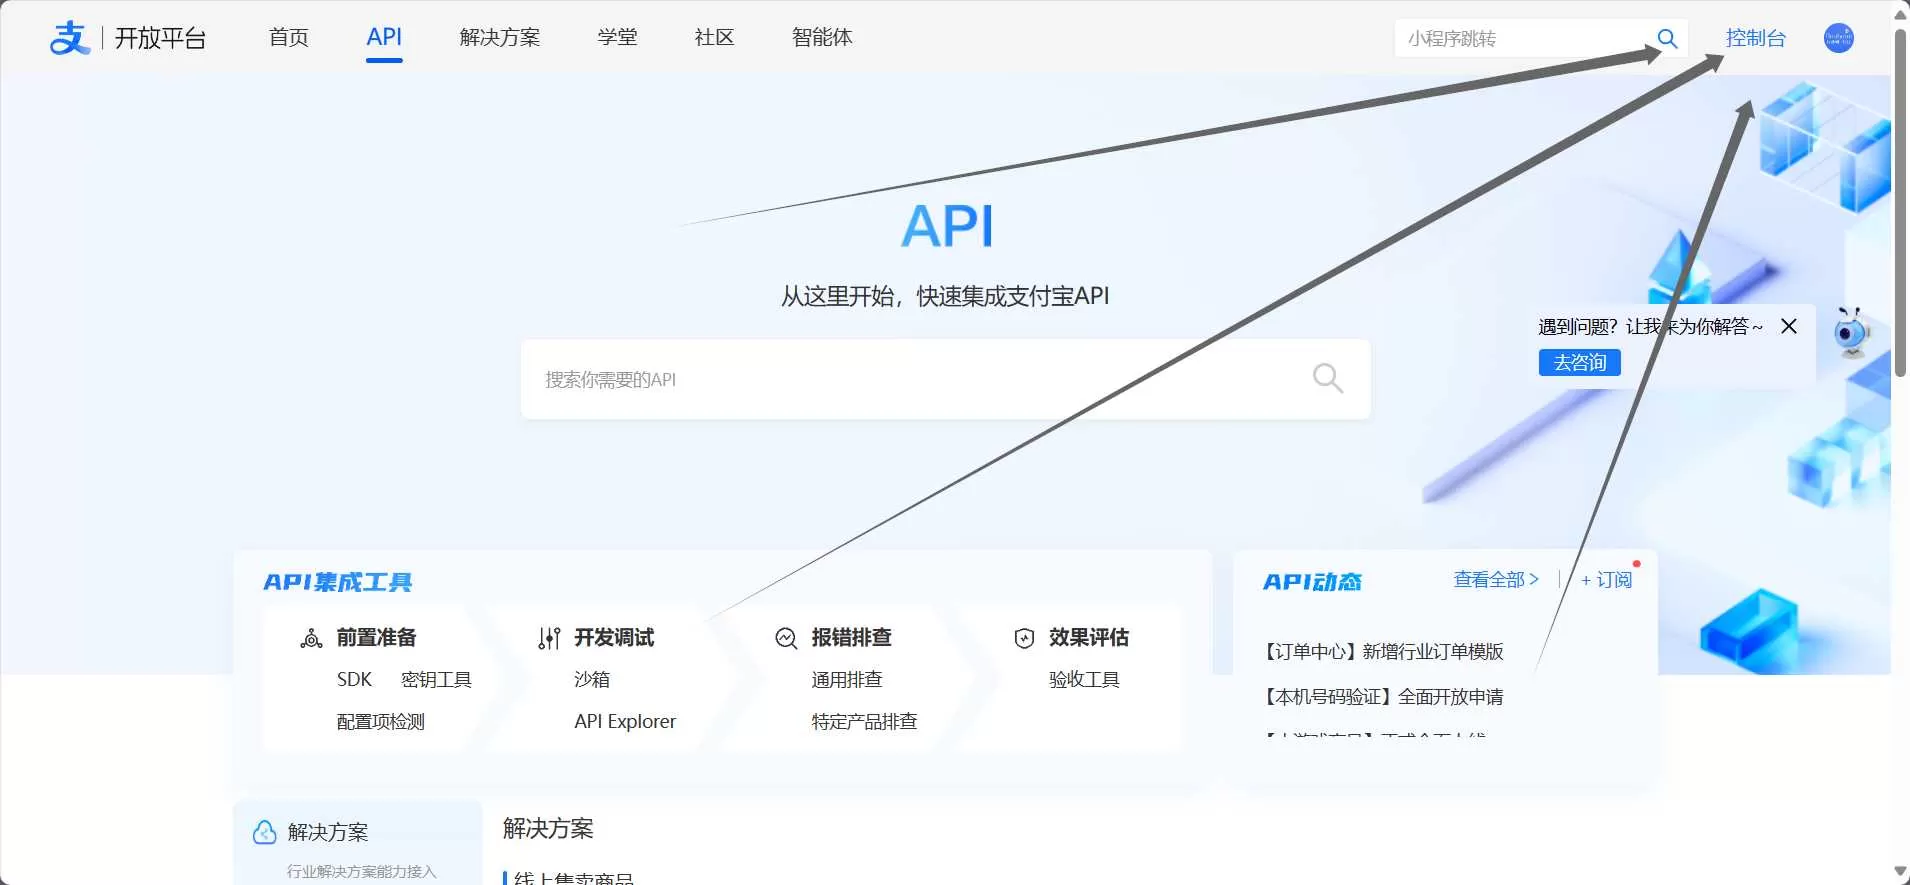Open 查看全部 API updates link
Screen dimensions: 1910x885
tap(1496, 579)
